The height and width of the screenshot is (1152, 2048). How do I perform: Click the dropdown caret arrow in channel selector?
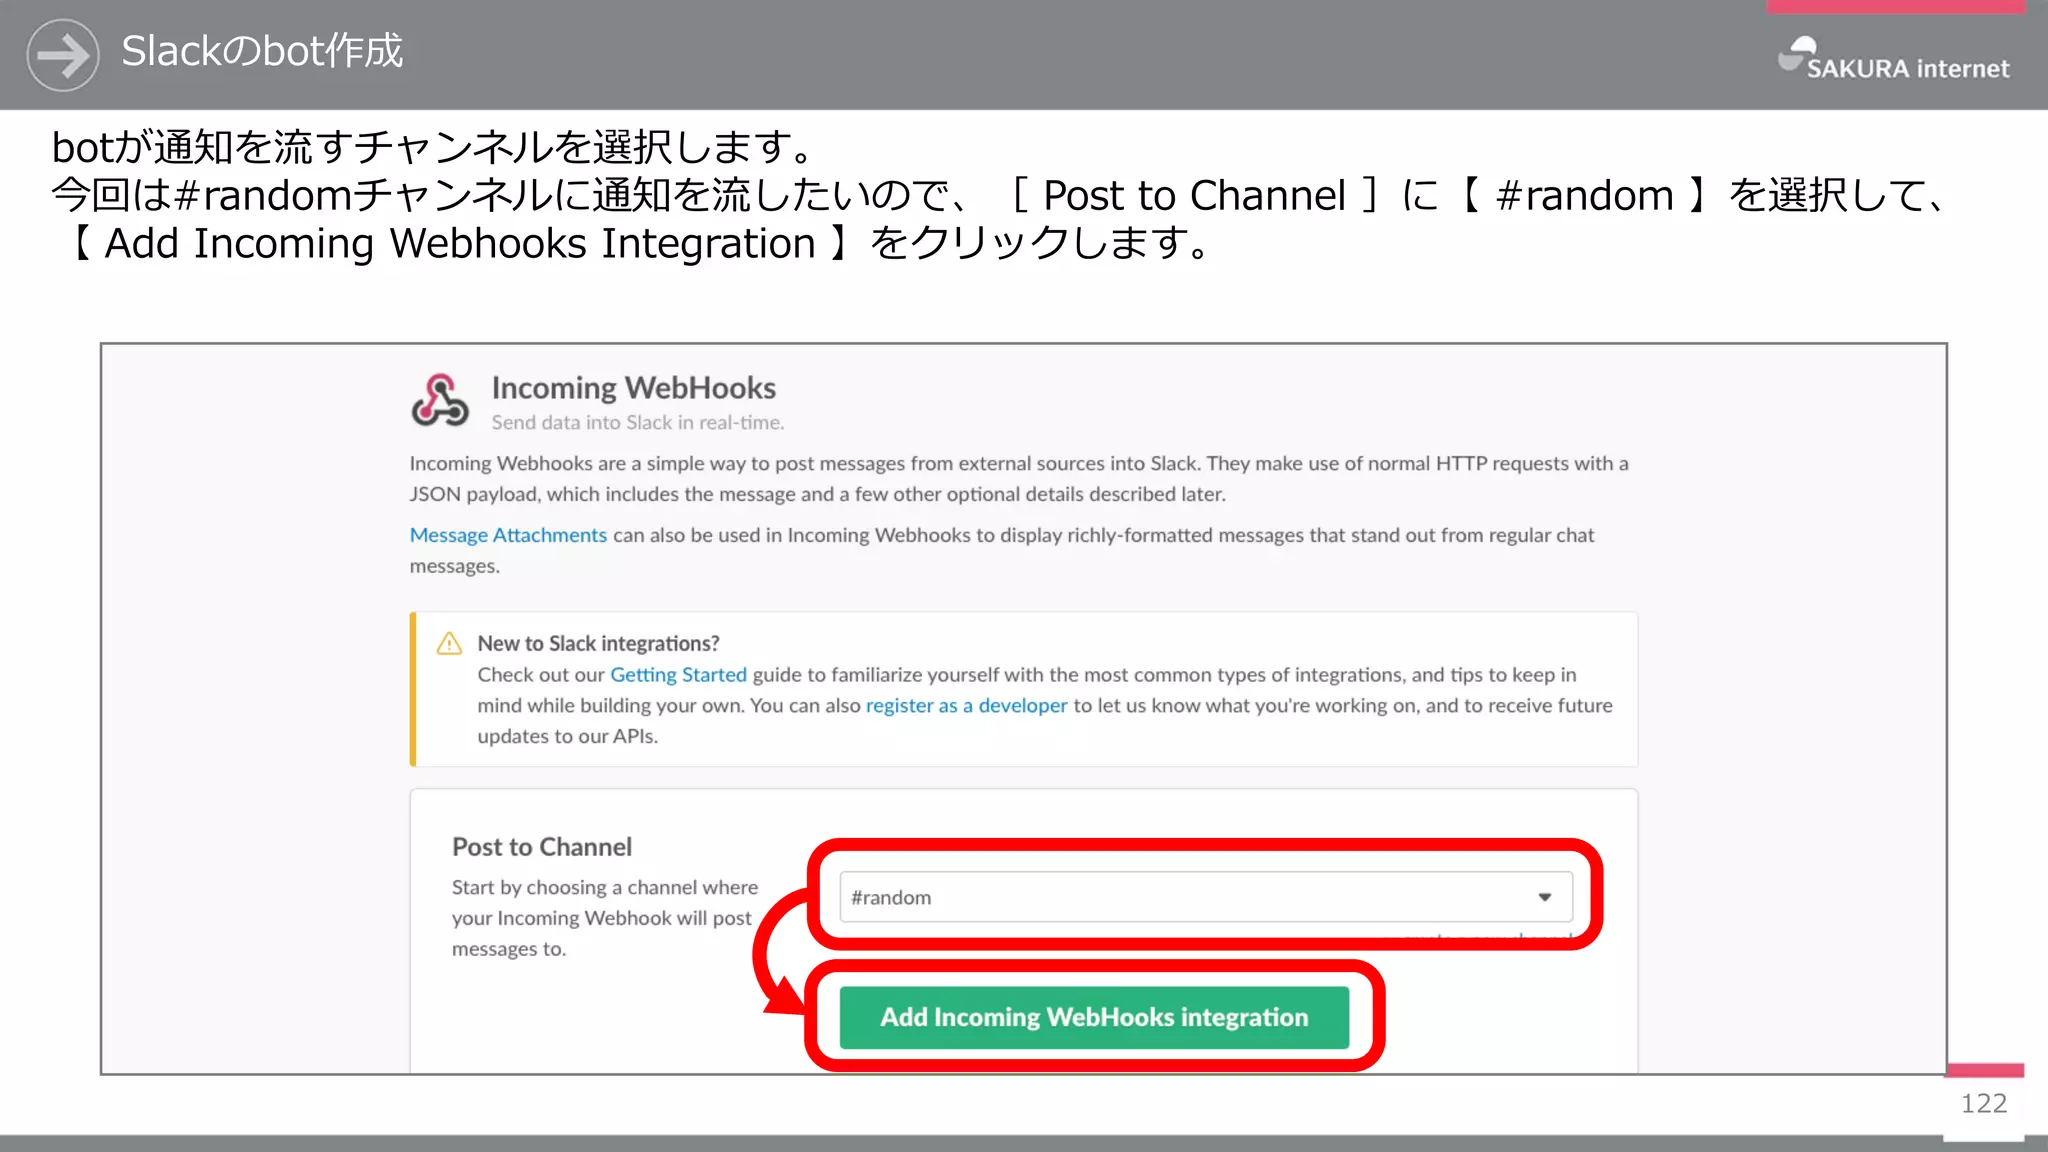tap(1545, 897)
